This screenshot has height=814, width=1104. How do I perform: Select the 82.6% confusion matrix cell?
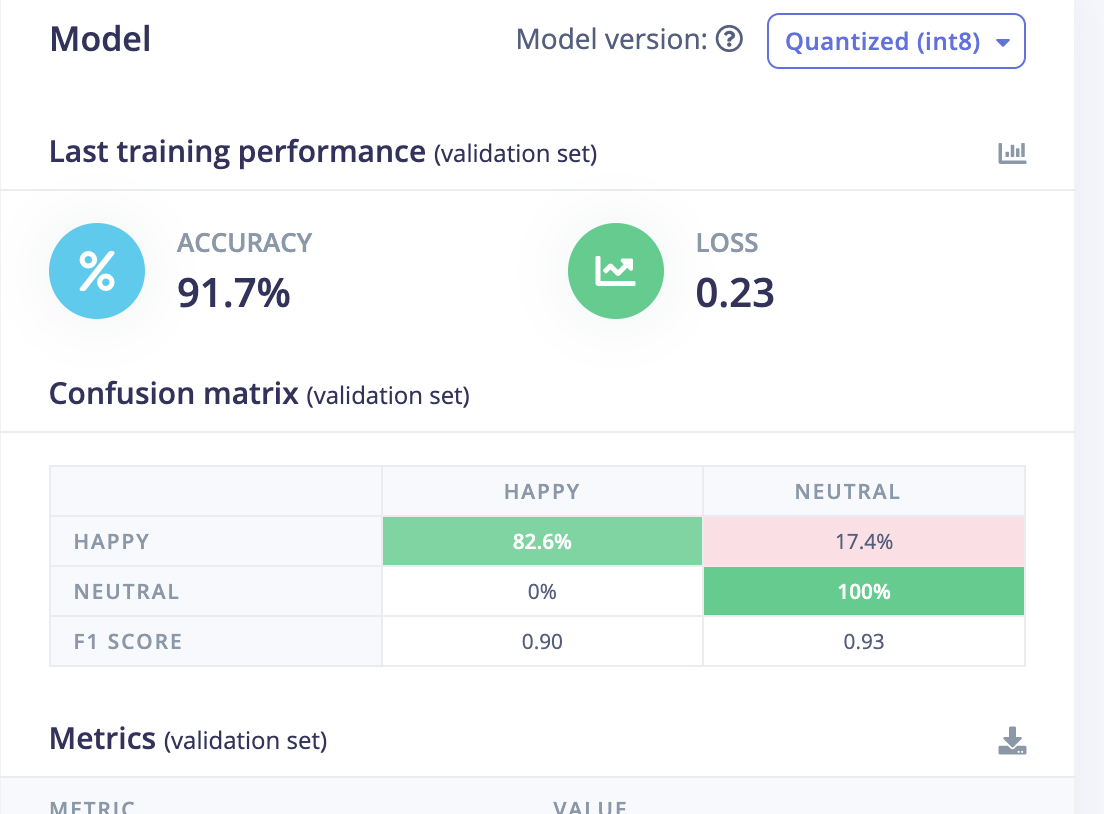click(x=542, y=541)
